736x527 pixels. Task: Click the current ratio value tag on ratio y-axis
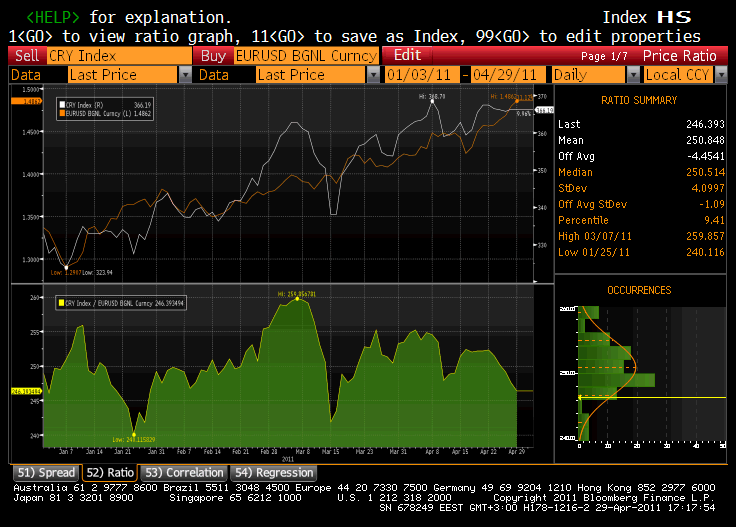(26, 391)
